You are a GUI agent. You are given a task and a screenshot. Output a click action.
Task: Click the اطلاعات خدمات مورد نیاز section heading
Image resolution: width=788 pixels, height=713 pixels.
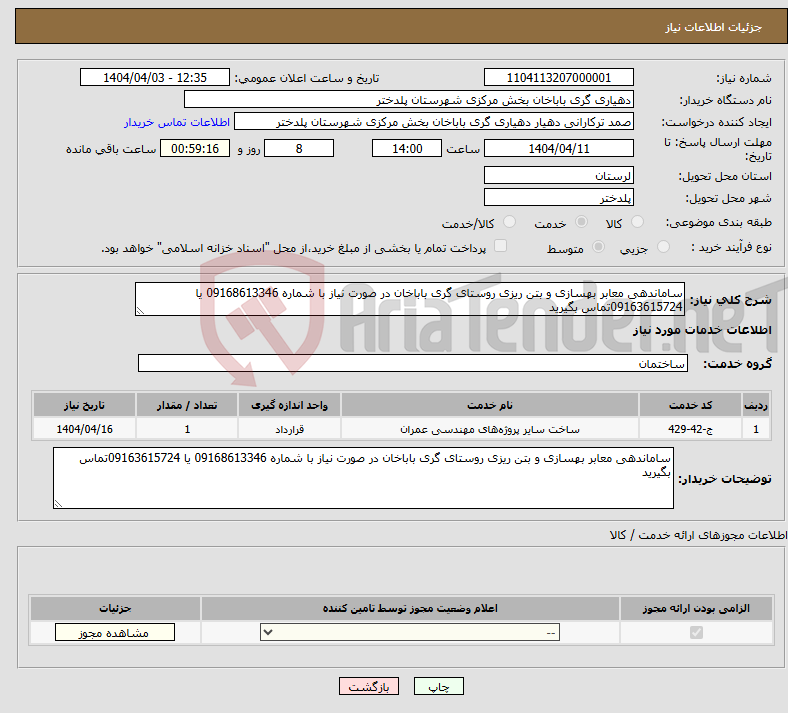coord(702,330)
